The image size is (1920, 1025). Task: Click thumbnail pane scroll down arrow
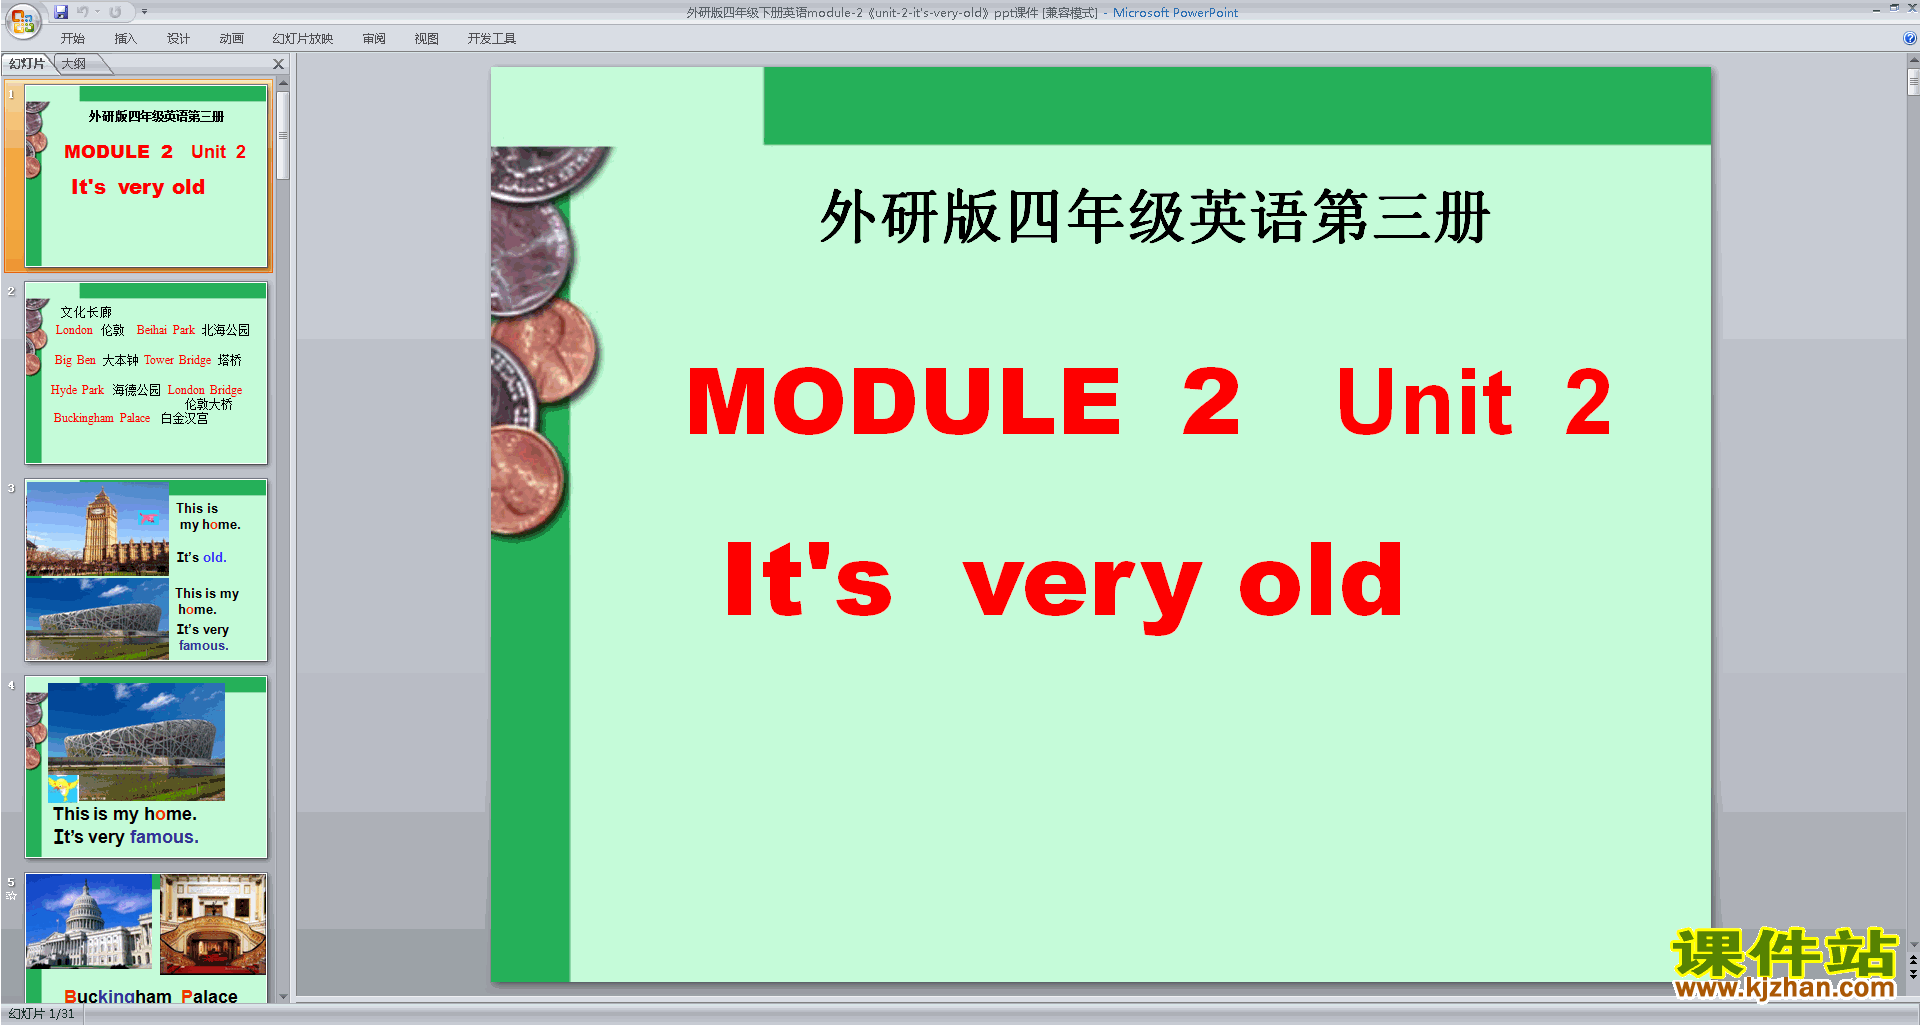pos(283,996)
